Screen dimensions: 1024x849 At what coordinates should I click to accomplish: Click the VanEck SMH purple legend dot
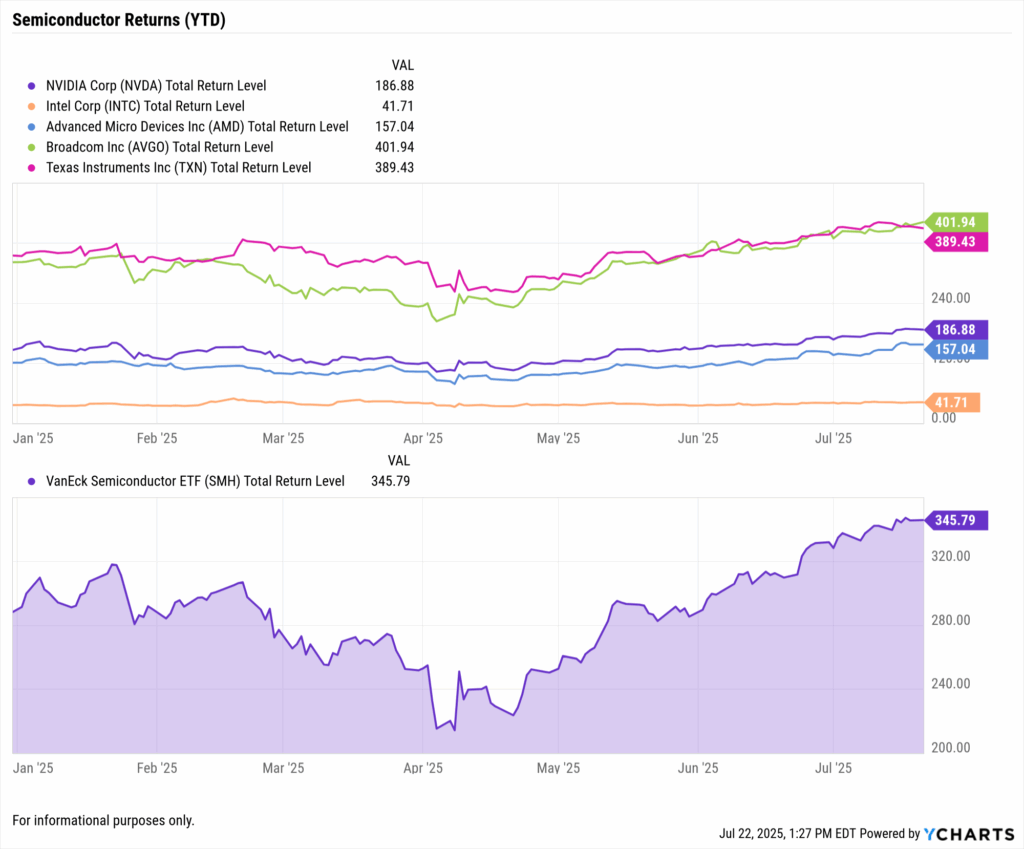pos(31,481)
